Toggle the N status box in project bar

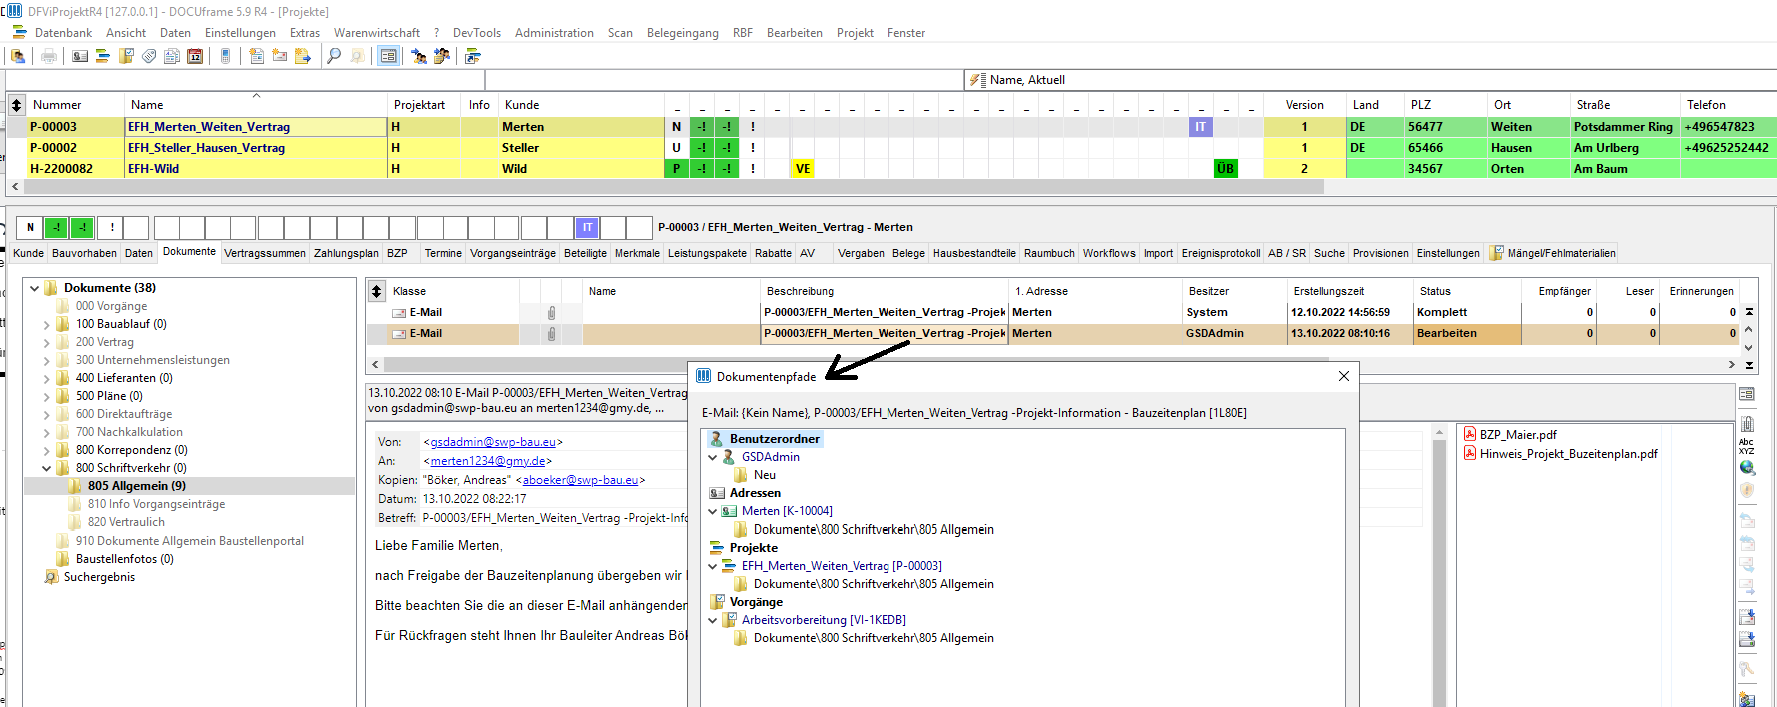[x=30, y=228]
